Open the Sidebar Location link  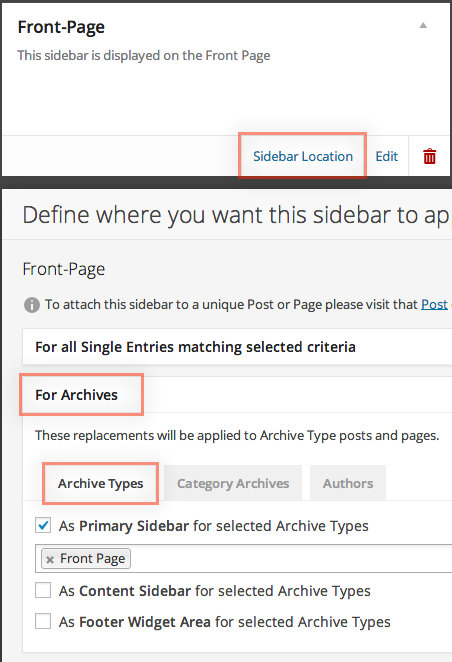pyautogui.click(x=303, y=156)
